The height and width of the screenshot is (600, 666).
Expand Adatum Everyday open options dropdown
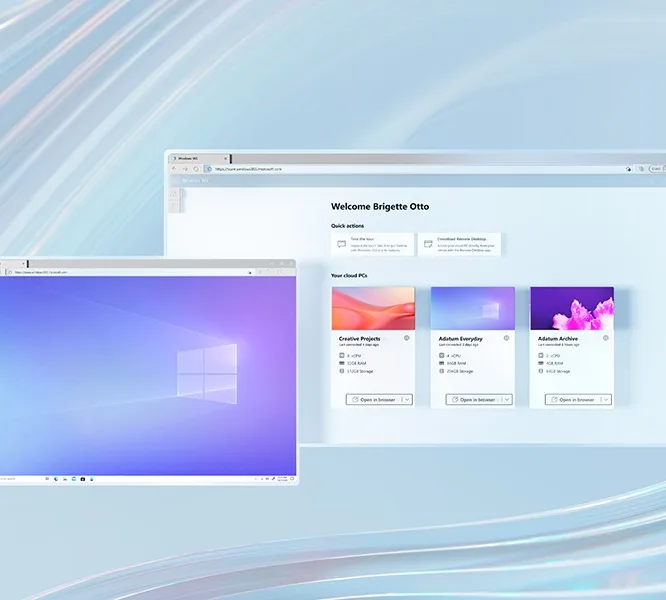(507, 400)
